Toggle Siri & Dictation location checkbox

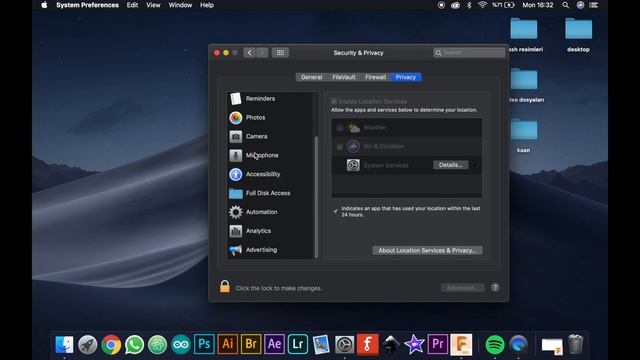point(340,147)
